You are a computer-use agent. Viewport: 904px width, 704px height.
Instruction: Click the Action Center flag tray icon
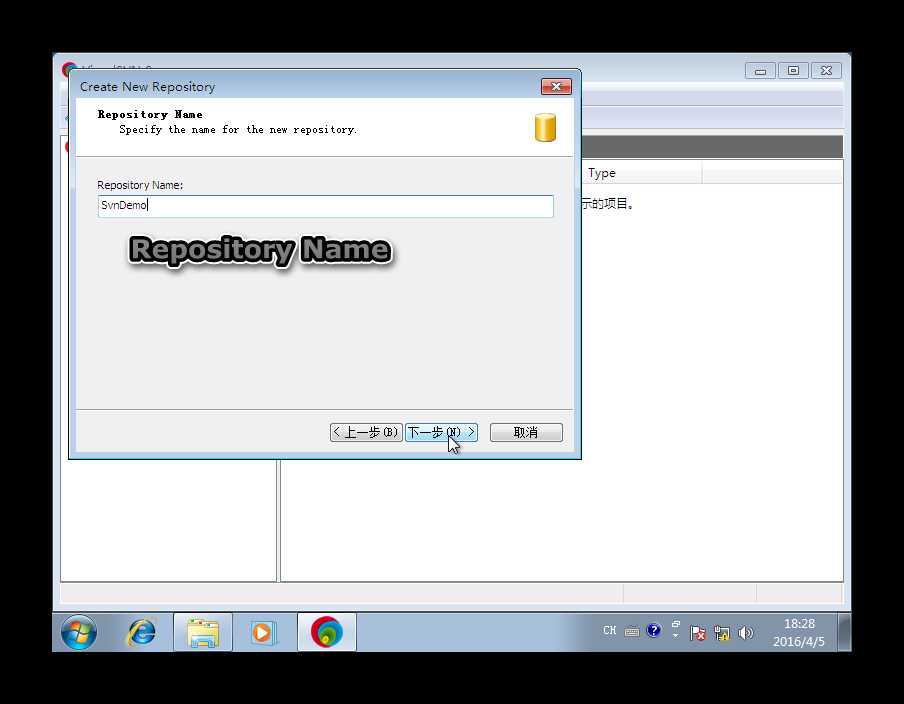698,633
